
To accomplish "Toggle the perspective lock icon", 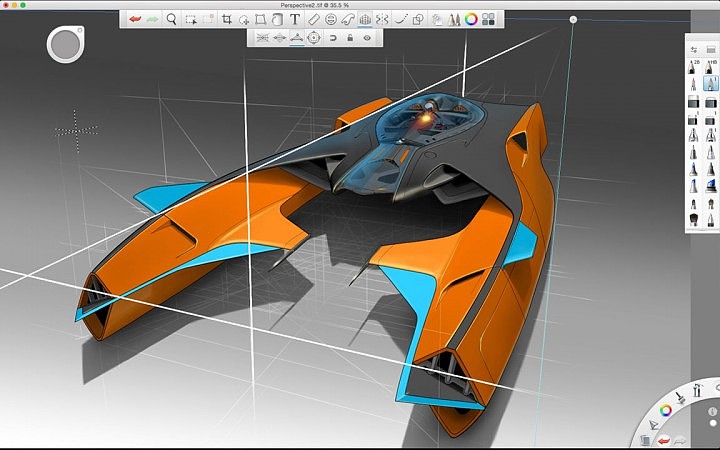I will tap(349, 37).
